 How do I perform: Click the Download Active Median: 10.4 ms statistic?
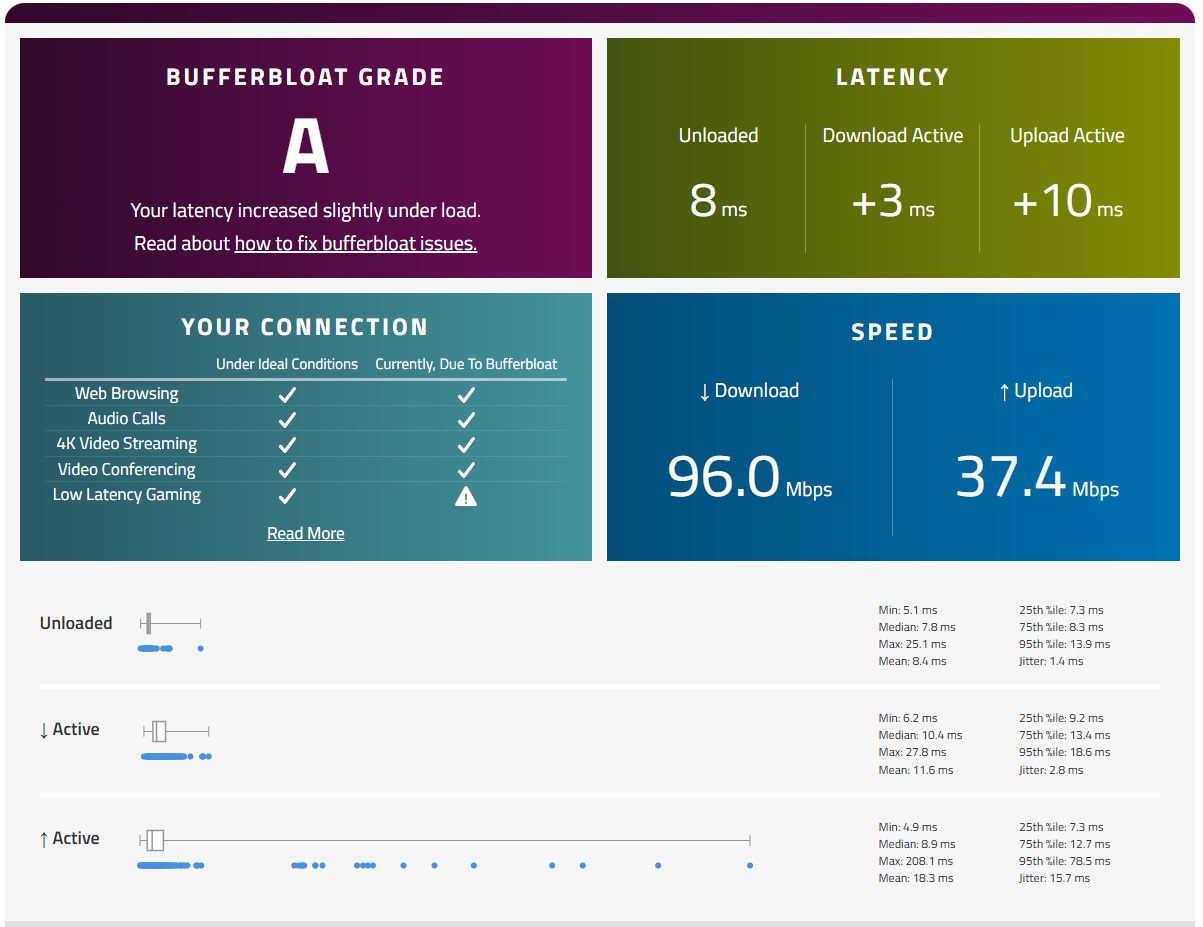pyautogui.click(x=920, y=735)
